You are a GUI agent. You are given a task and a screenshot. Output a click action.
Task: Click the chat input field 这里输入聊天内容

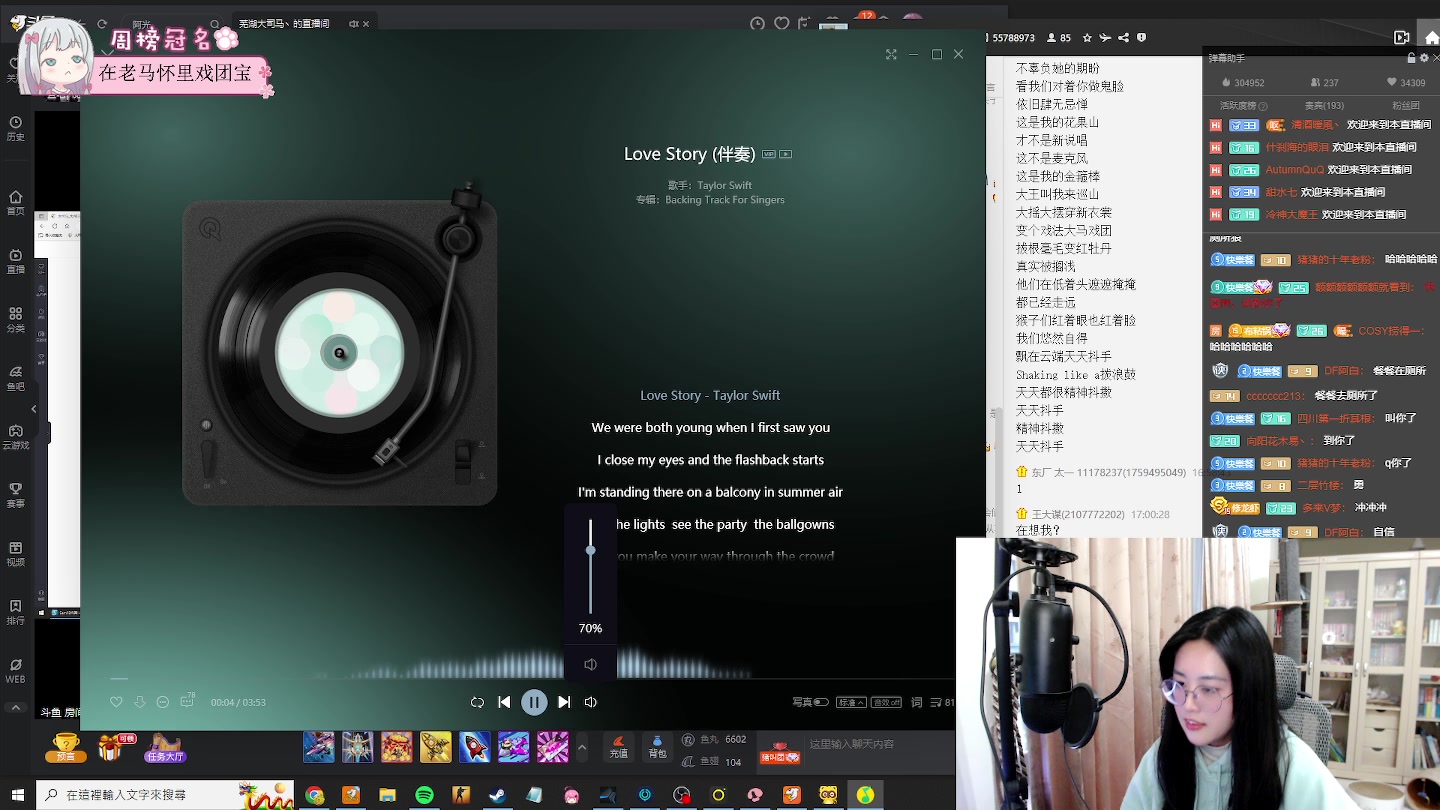point(880,744)
